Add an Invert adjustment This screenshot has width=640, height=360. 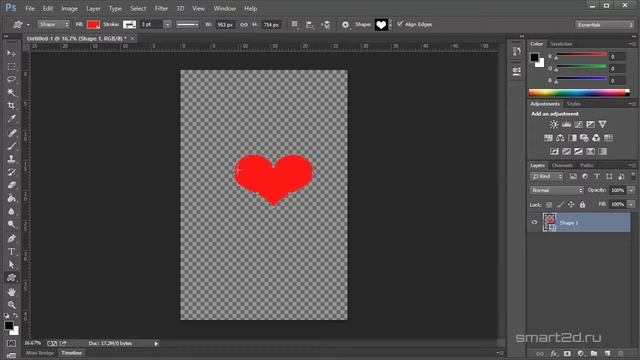coord(554,151)
